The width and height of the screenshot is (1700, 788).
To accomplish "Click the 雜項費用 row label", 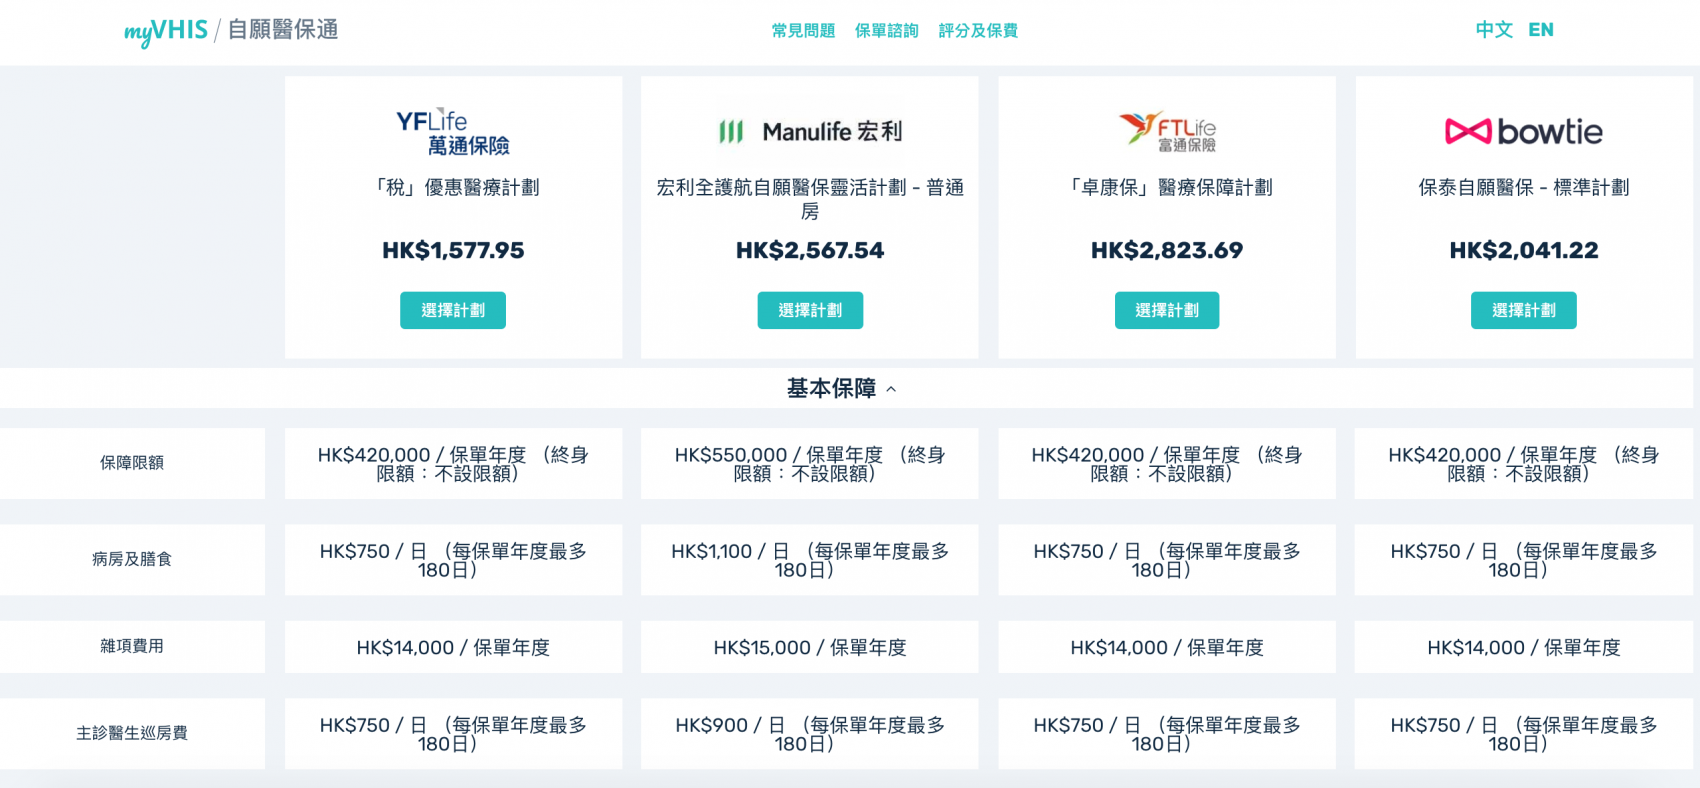I will tap(132, 646).
